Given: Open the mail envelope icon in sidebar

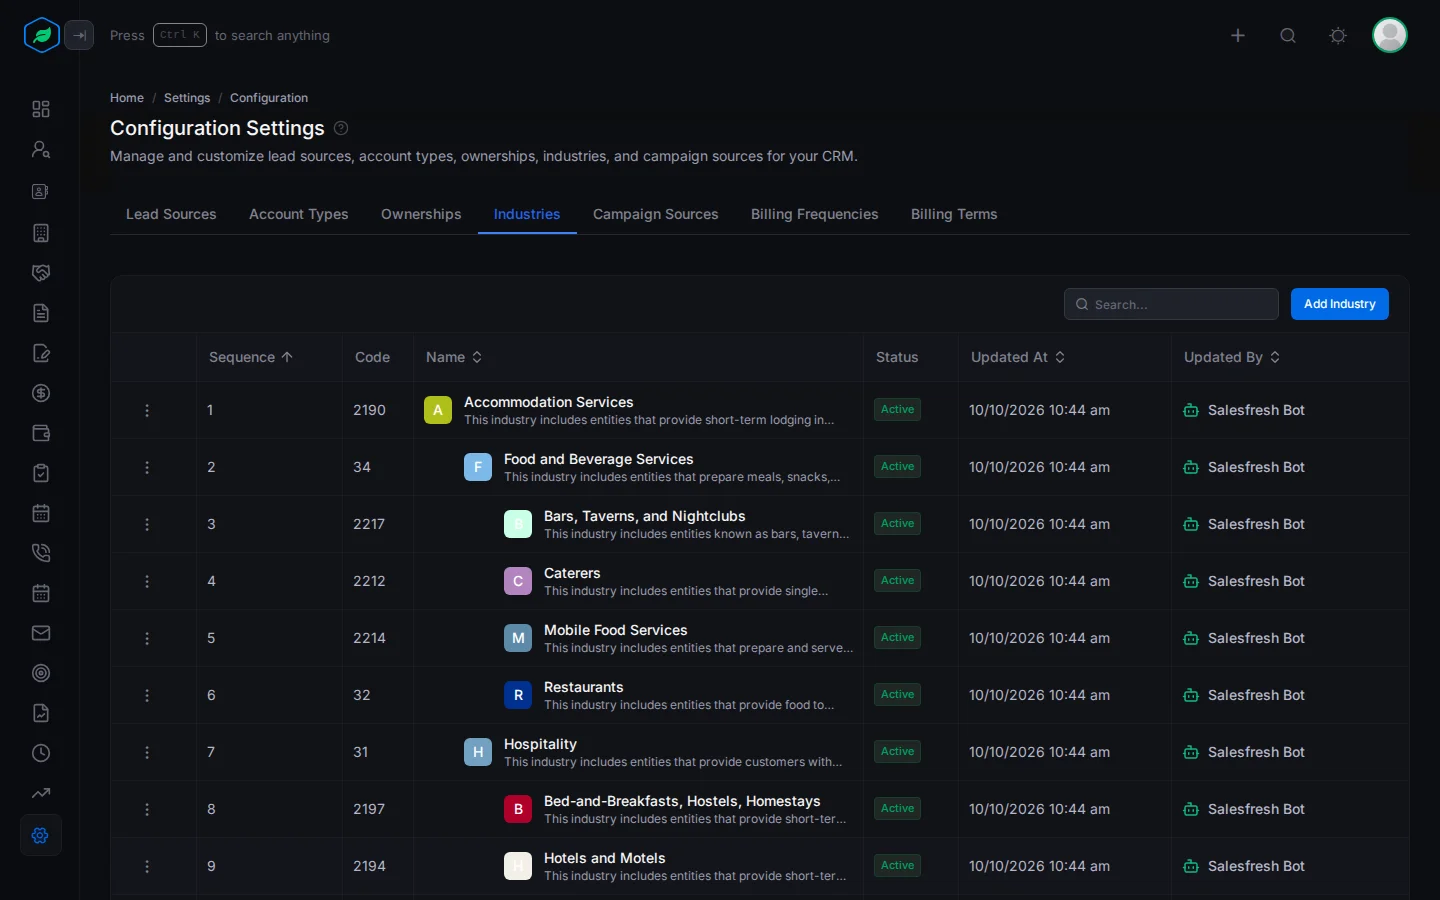Looking at the screenshot, I should tap(41, 633).
